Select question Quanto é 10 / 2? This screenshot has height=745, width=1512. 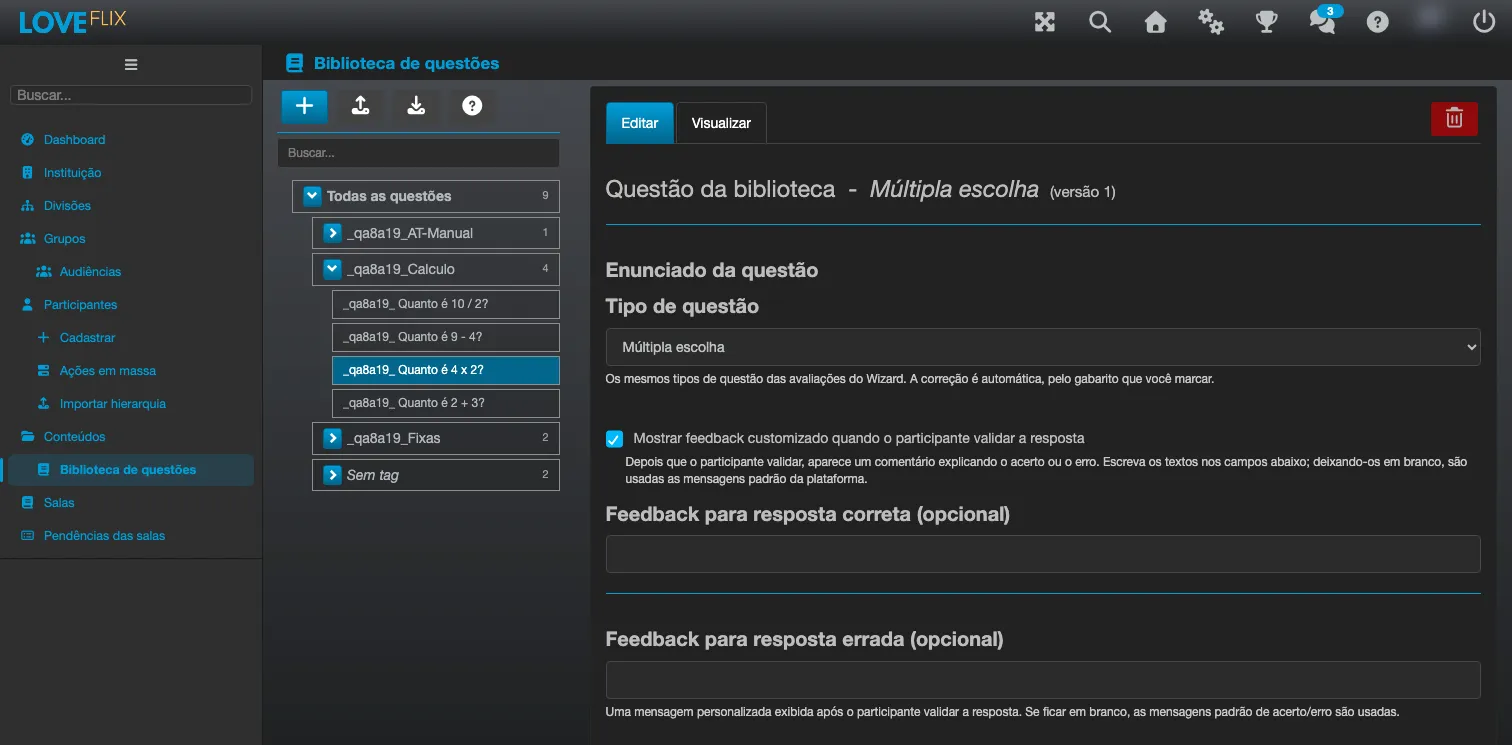(446, 304)
